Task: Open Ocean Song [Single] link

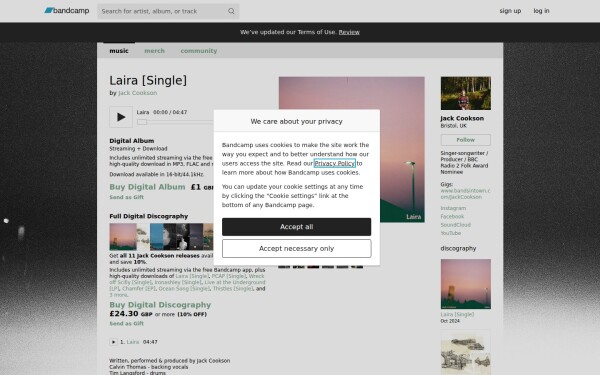Action: (x=184, y=289)
